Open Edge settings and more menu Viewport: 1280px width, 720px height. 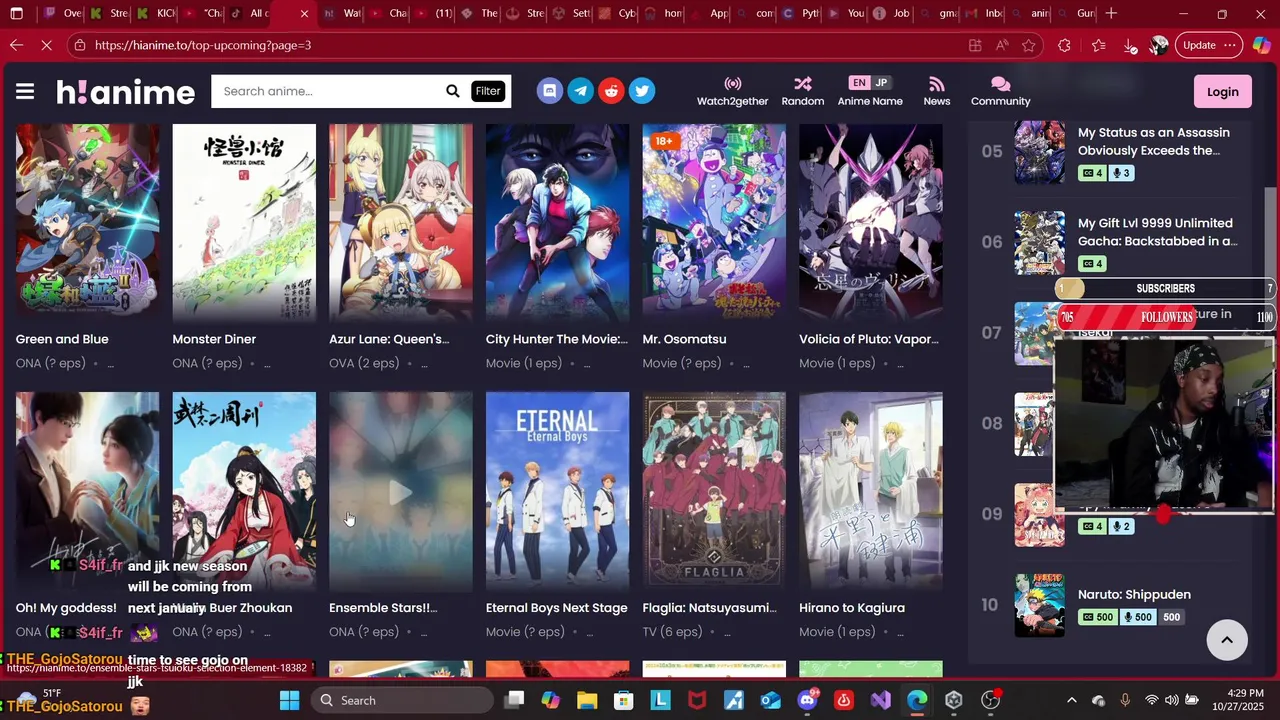click(x=1230, y=45)
